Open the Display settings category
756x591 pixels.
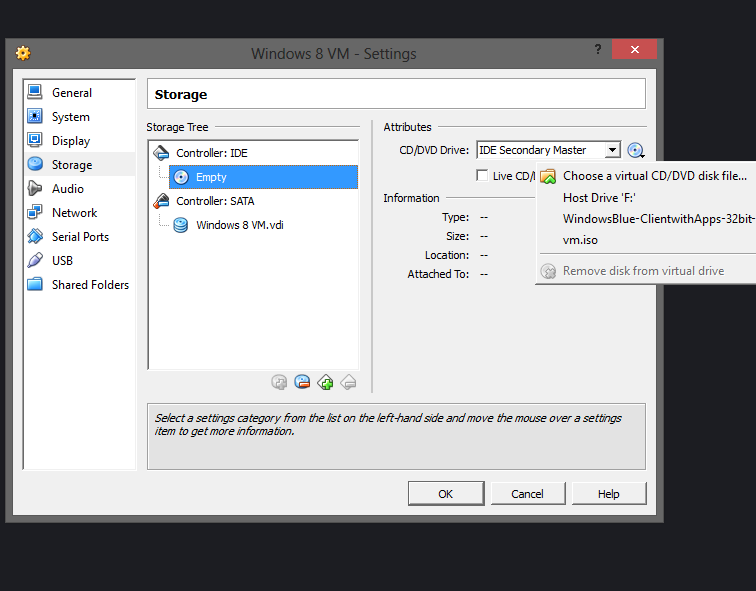pyautogui.click(x=80, y=141)
